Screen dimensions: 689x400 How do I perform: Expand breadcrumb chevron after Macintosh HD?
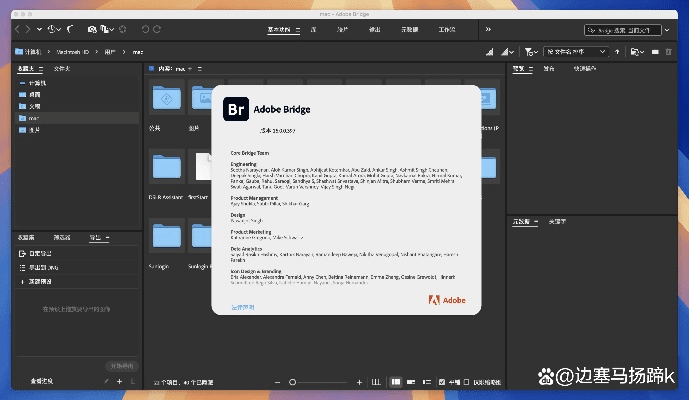tap(96, 52)
